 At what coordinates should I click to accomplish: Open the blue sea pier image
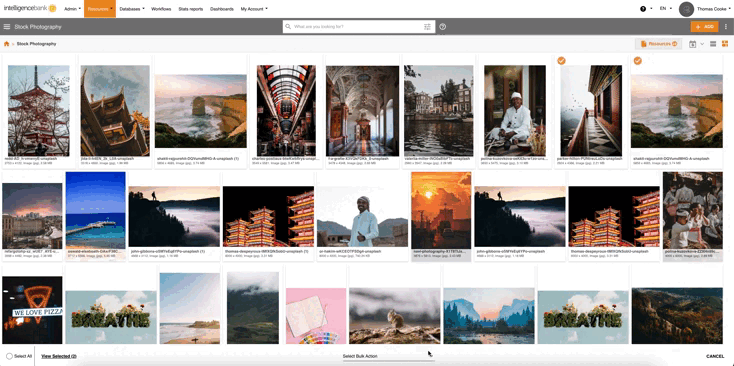point(95,210)
